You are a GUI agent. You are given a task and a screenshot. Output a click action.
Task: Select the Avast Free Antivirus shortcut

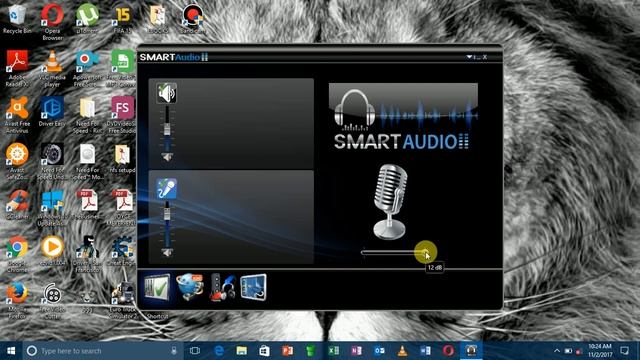17,115
